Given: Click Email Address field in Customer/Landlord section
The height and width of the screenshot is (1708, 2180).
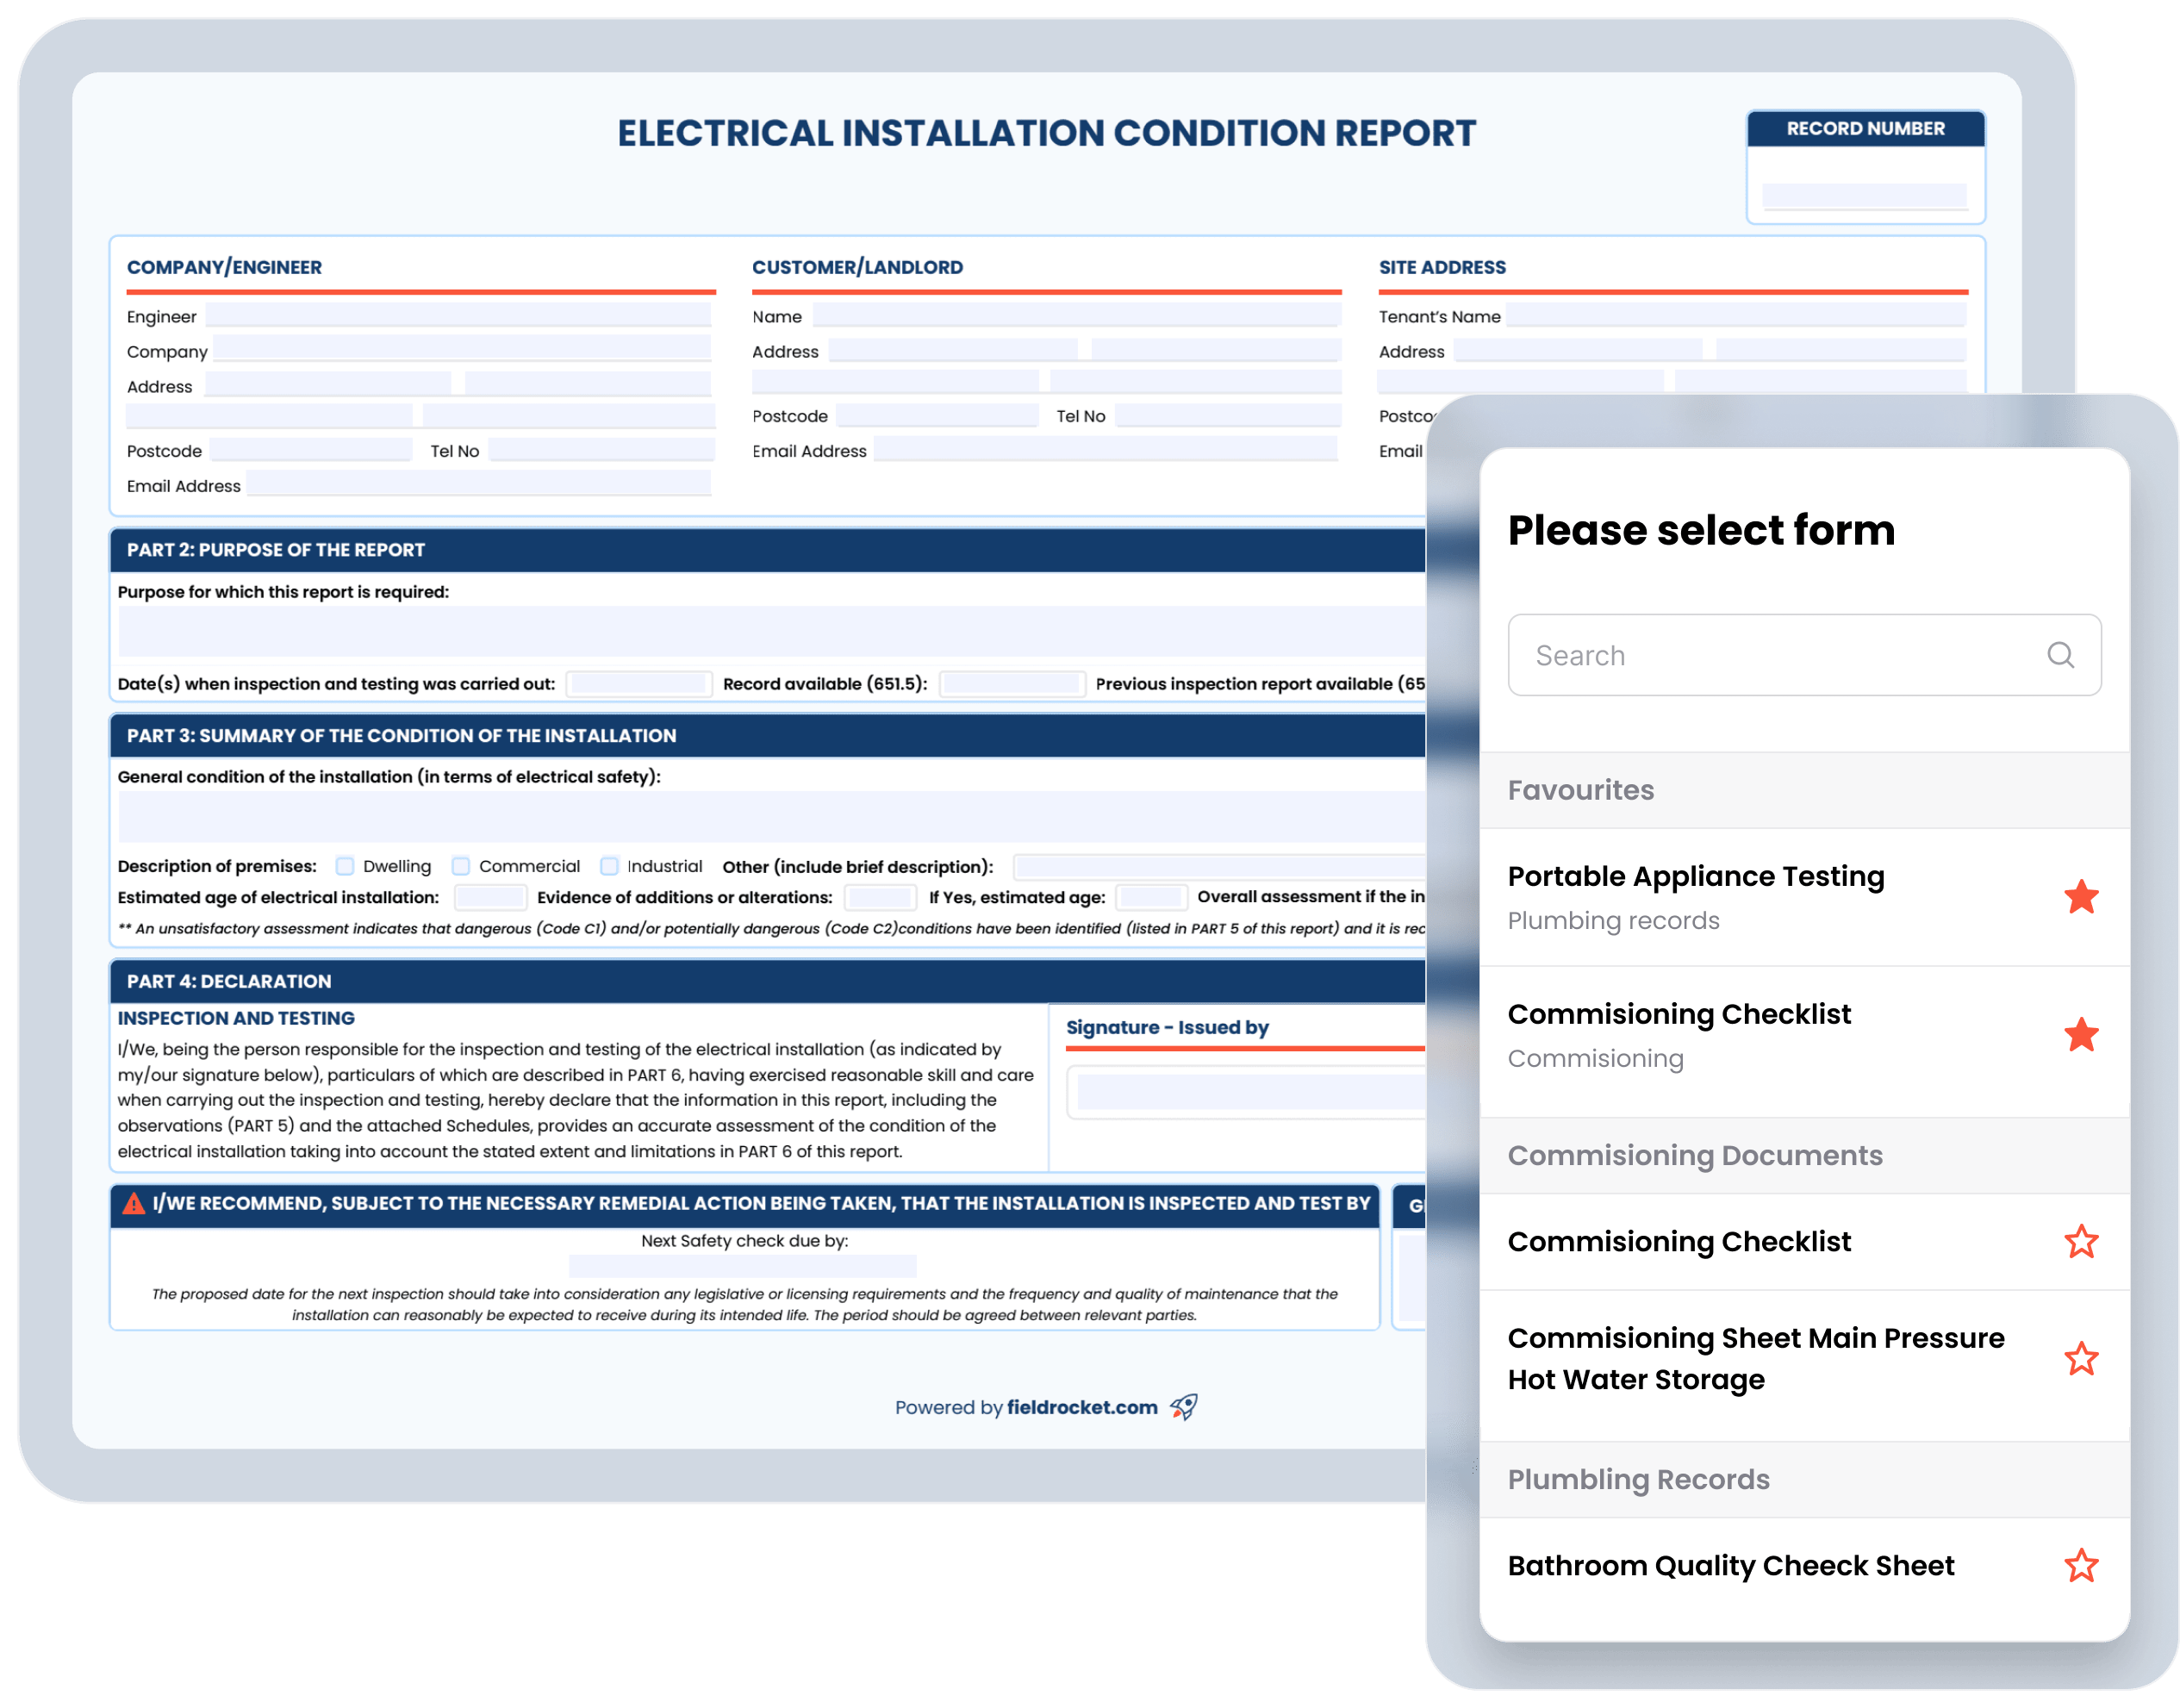Looking at the screenshot, I should tap(1106, 449).
